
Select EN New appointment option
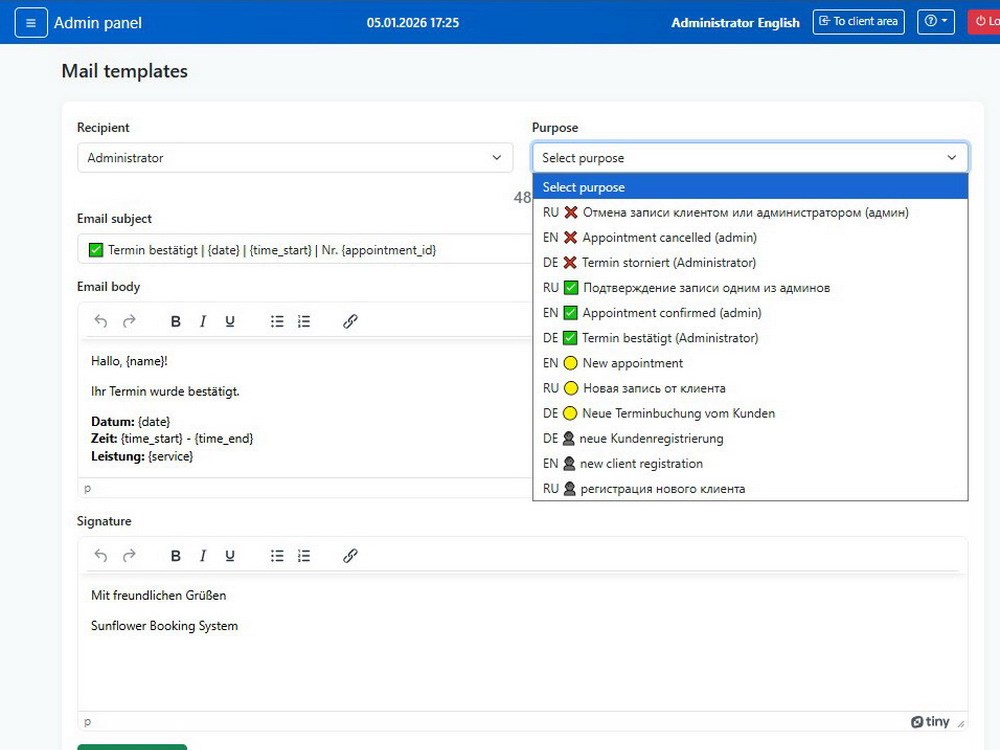pos(750,363)
